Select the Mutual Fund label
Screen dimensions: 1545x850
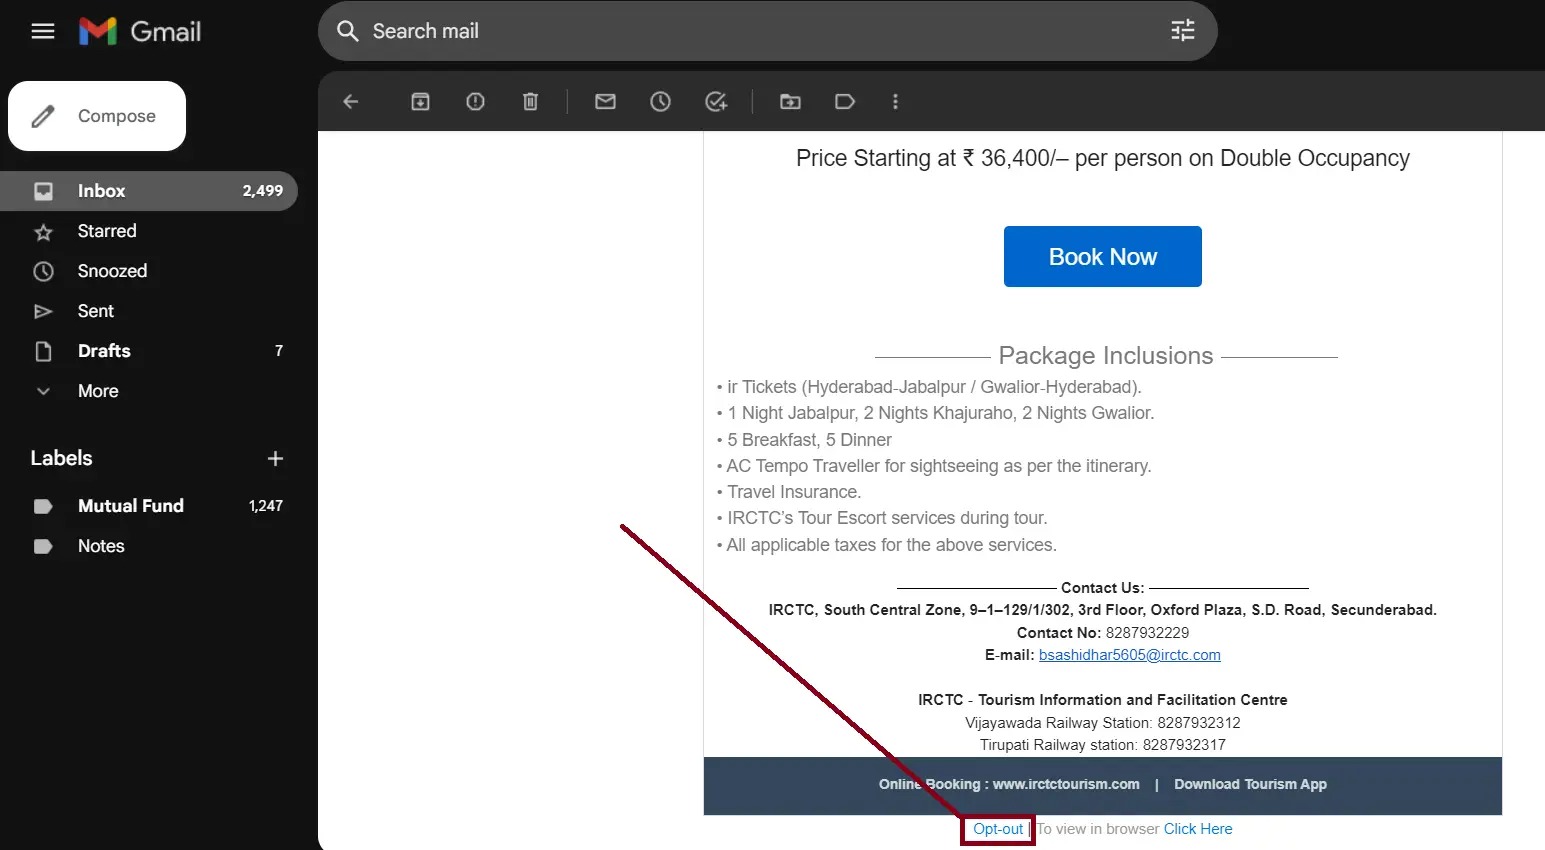[x=130, y=506]
